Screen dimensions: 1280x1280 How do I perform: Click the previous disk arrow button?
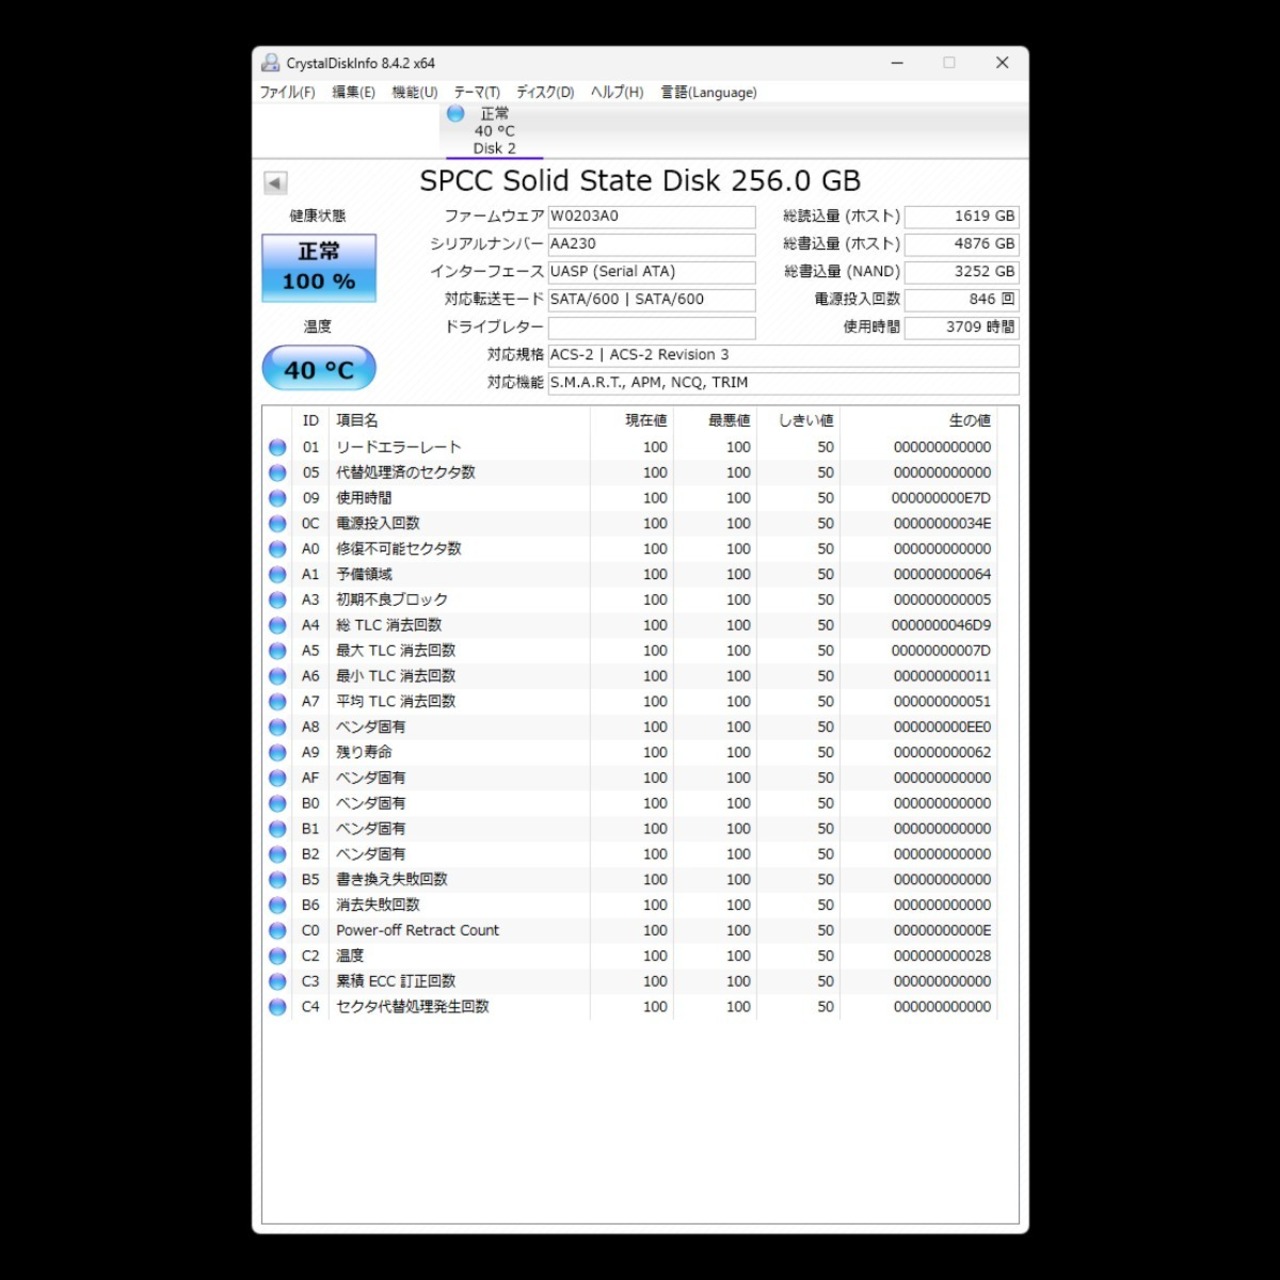275,183
